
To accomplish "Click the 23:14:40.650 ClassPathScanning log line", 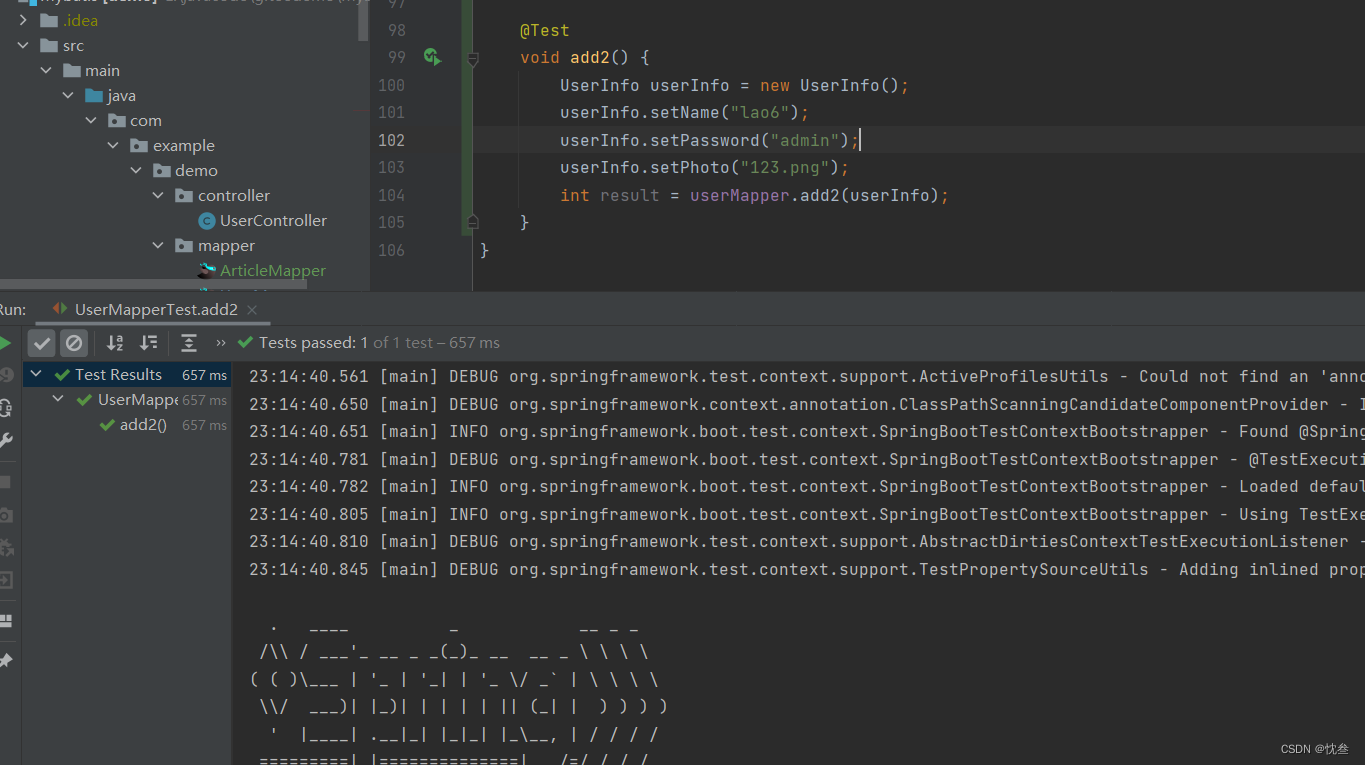I will pos(807,404).
